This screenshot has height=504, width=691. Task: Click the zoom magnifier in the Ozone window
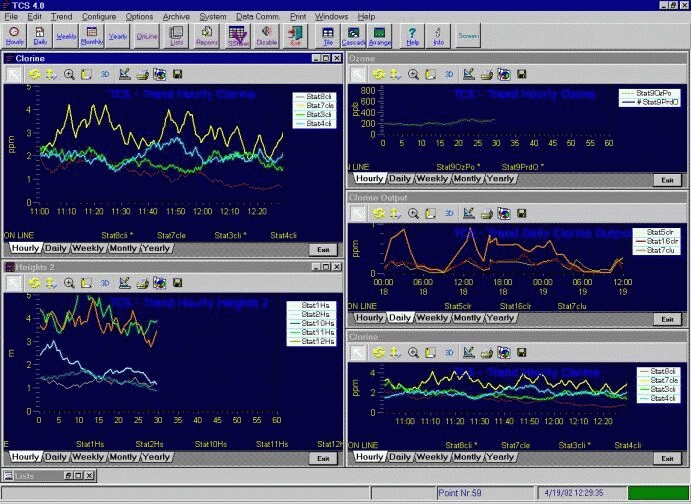click(x=413, y=74)
